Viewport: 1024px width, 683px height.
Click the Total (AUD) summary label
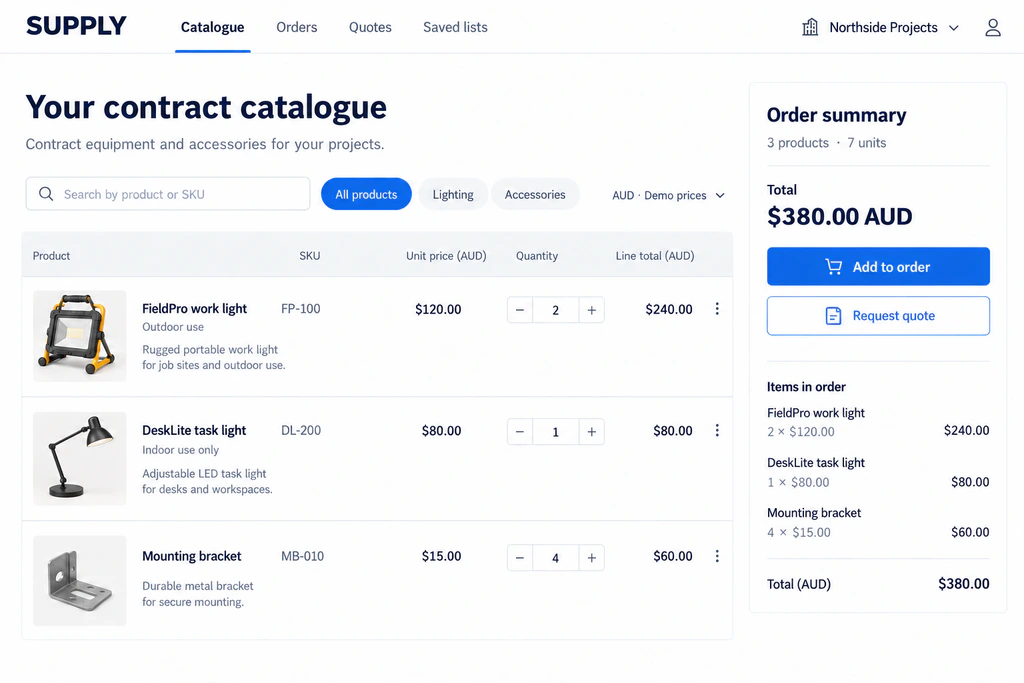799,584
